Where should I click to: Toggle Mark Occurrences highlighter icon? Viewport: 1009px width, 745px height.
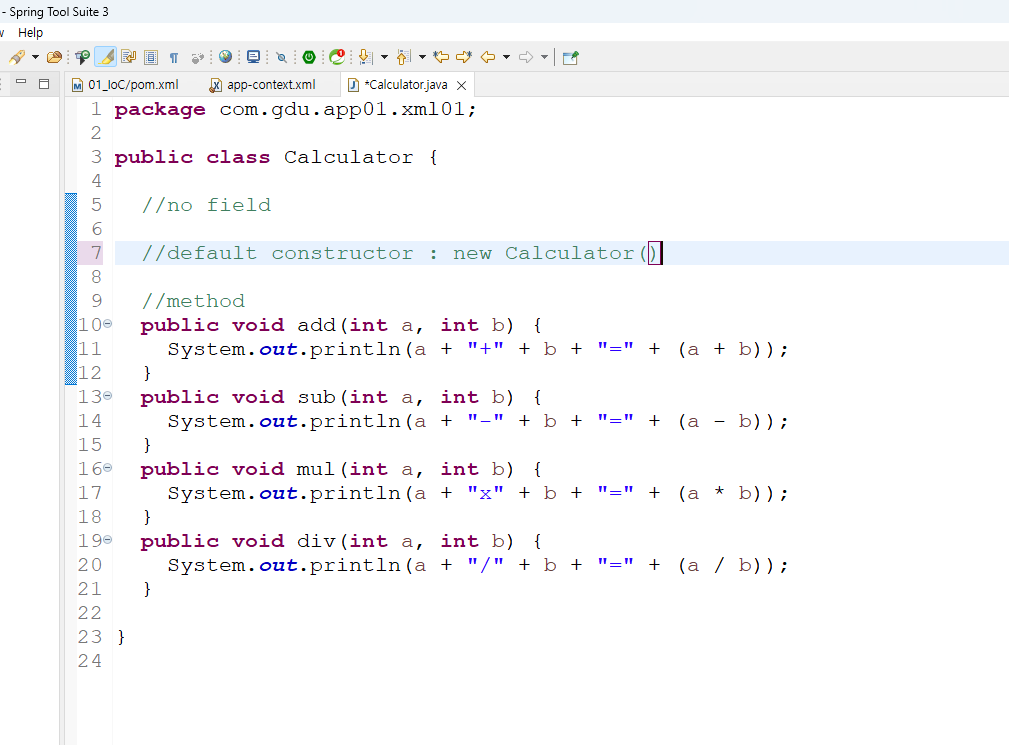click(106, 57)
